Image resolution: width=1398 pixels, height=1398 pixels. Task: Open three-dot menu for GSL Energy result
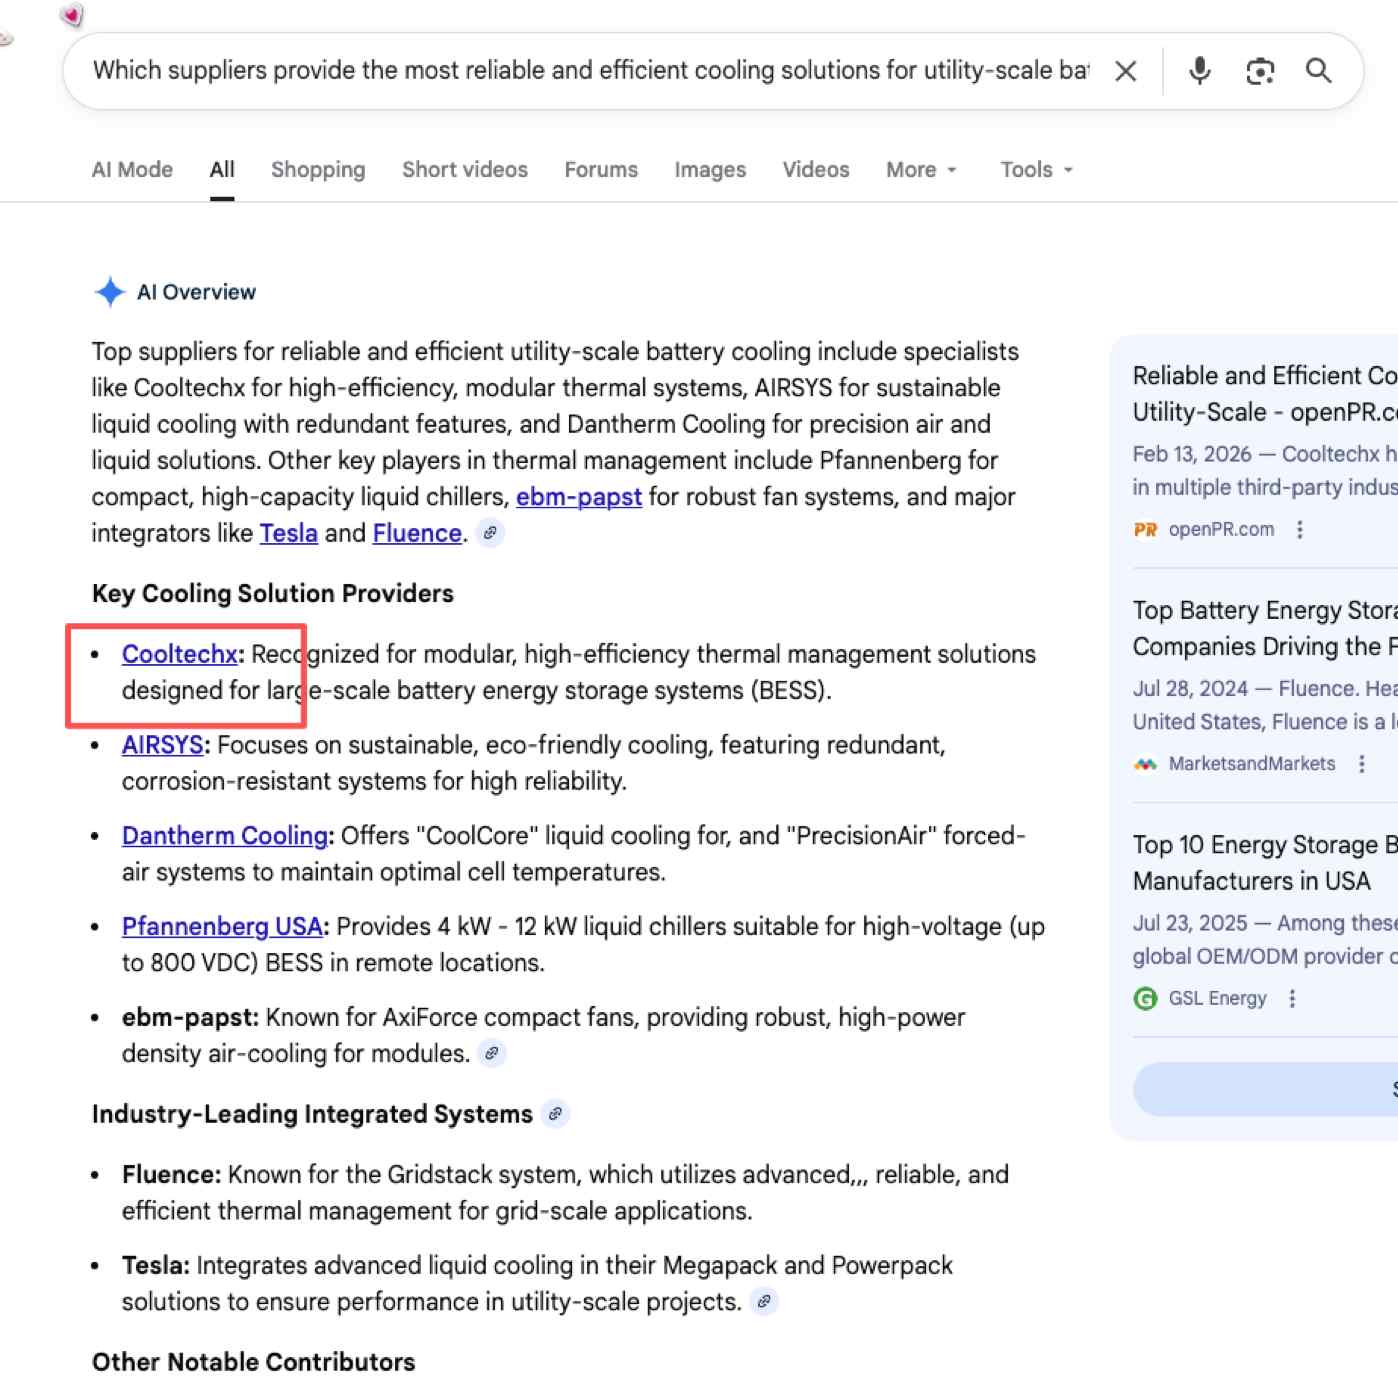(x=1292, y=998)
